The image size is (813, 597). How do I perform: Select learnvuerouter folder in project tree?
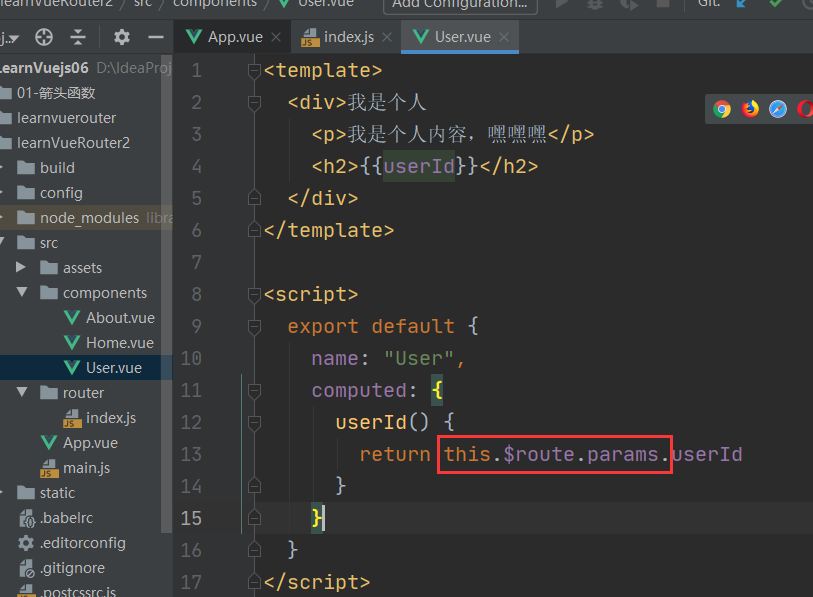66,118
